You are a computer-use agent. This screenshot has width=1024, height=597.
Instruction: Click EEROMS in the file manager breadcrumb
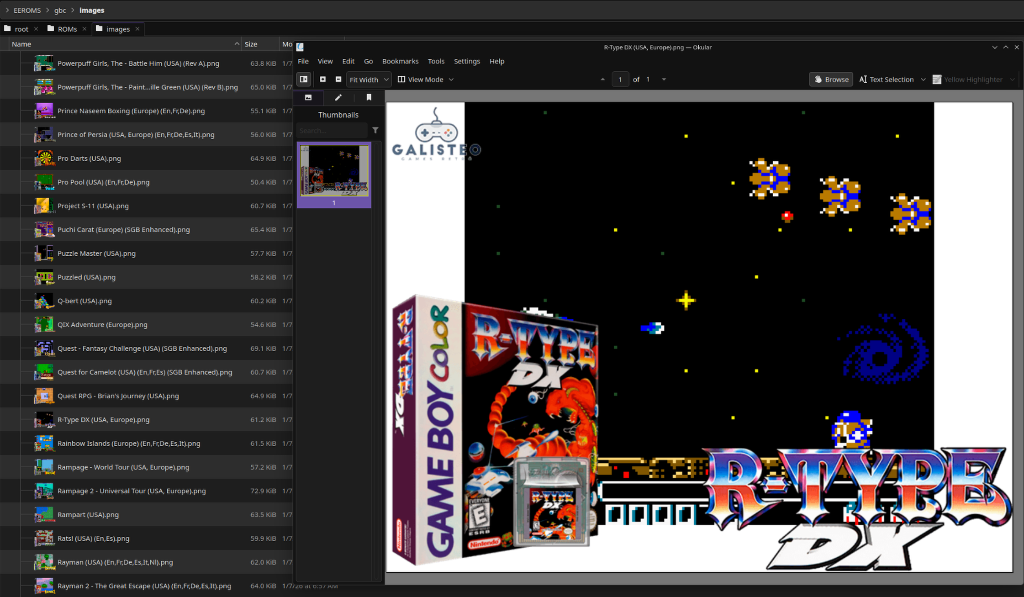coord(27,10)
